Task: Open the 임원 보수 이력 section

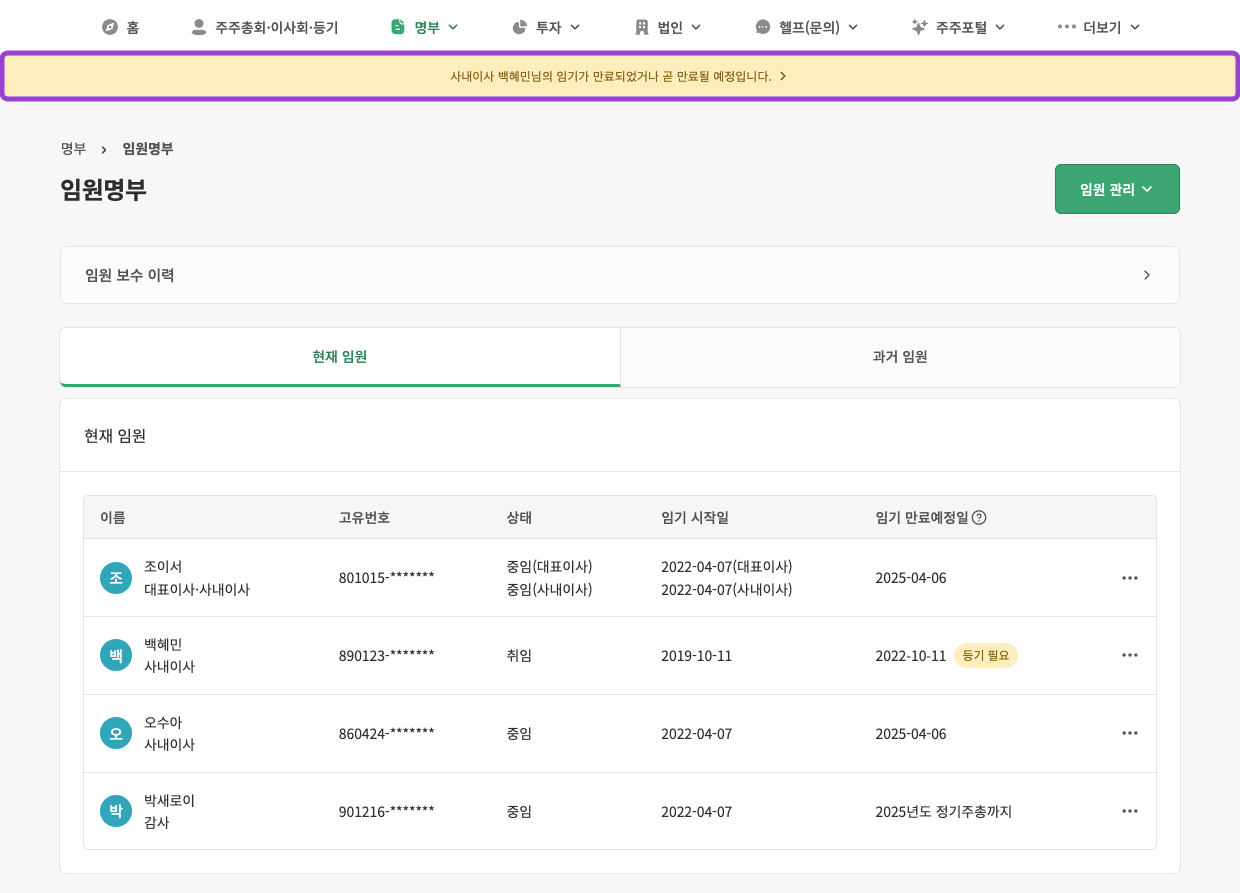Action: [x=620, y=275]
